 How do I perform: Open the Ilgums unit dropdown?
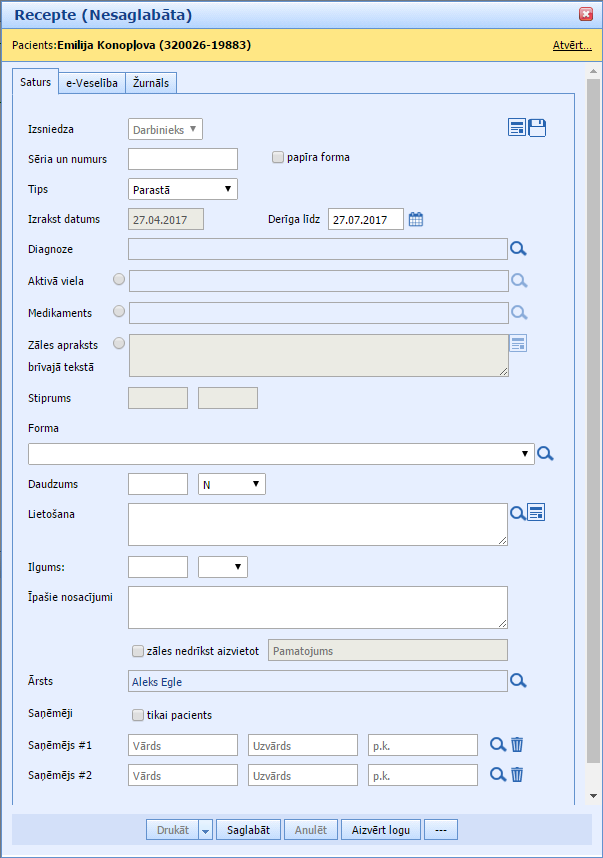tap(223, 567)
